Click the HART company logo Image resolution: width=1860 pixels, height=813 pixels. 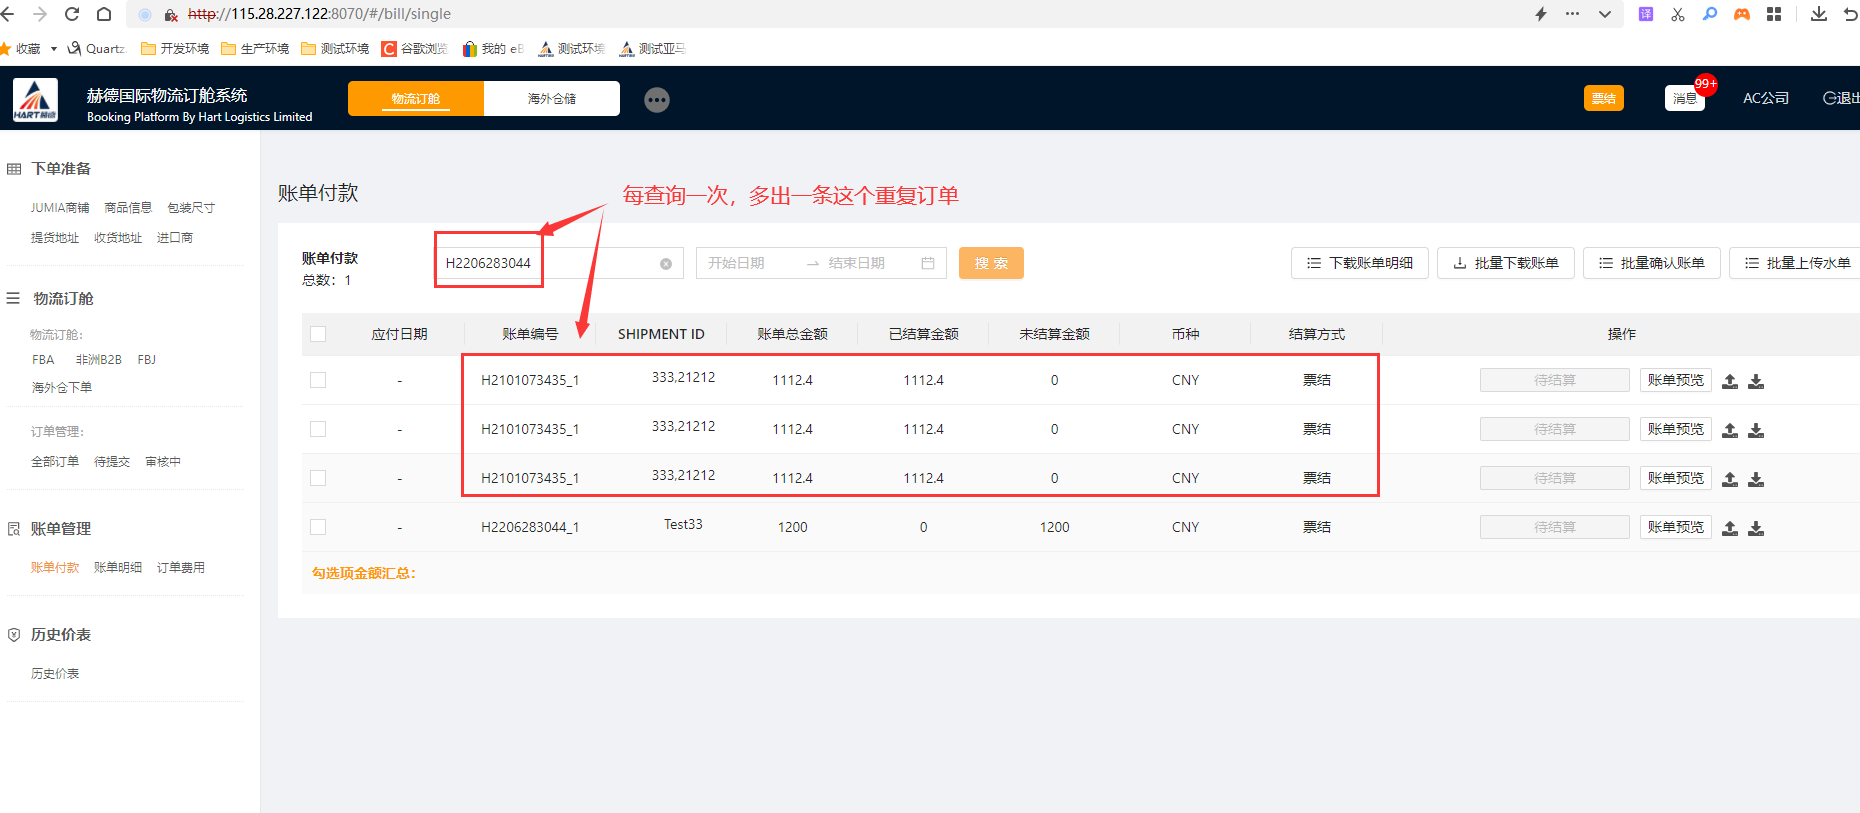[x=35, y=100]
